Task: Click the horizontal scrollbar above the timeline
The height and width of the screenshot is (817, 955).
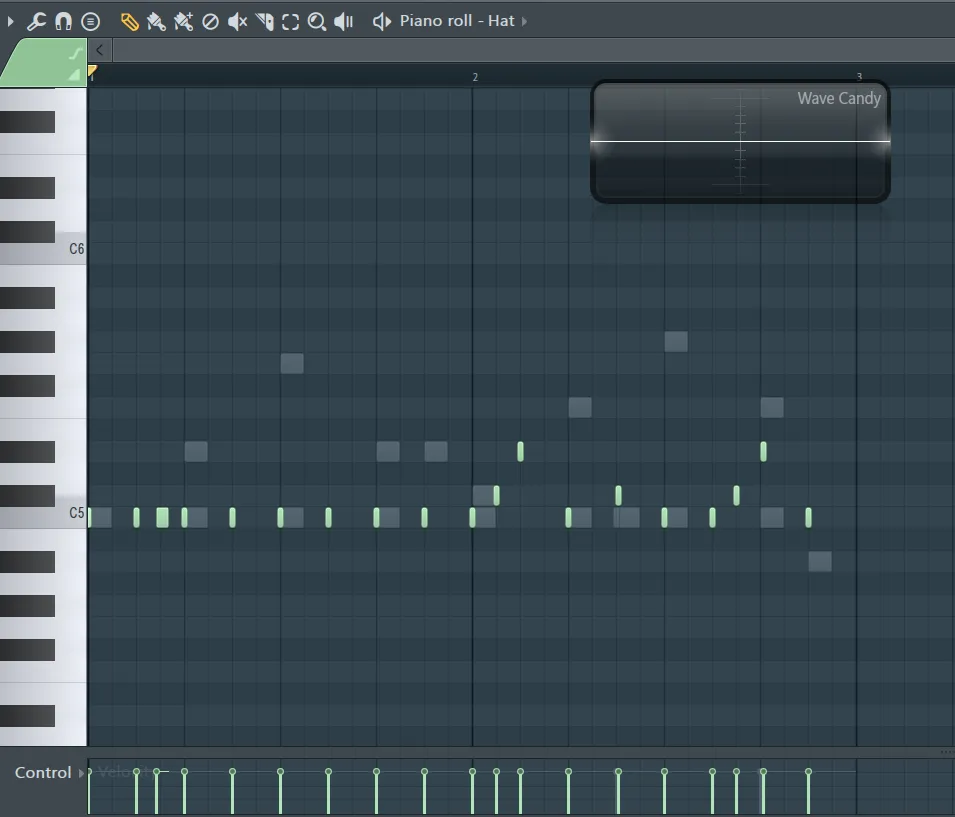Action: pyautogui.click(x=534, y=50)
